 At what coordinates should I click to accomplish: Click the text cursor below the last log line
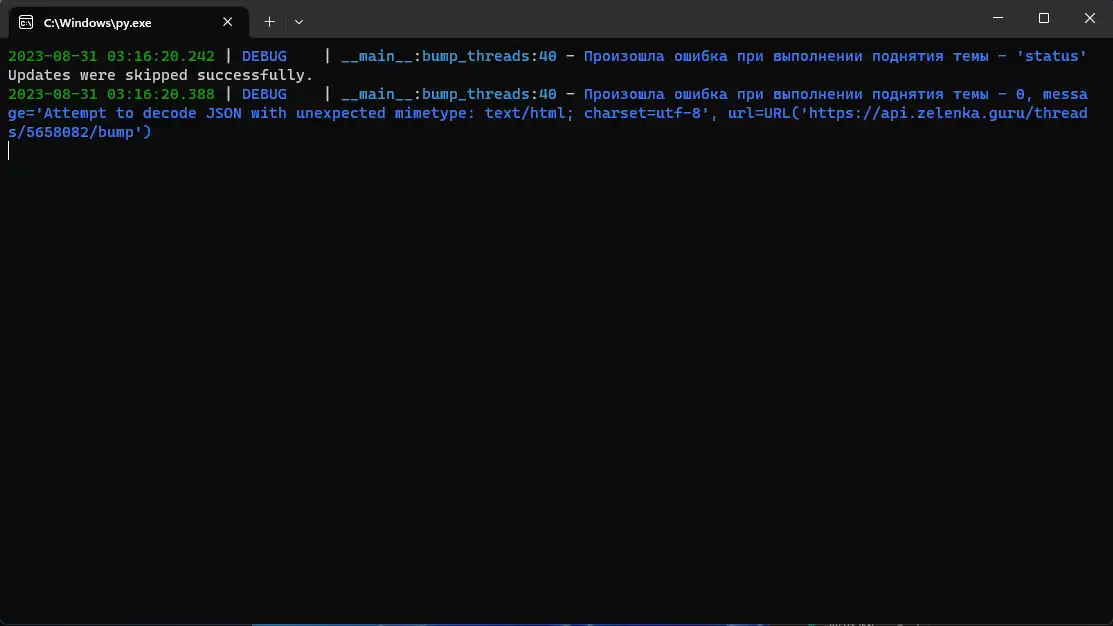click(x=9, y=151)
